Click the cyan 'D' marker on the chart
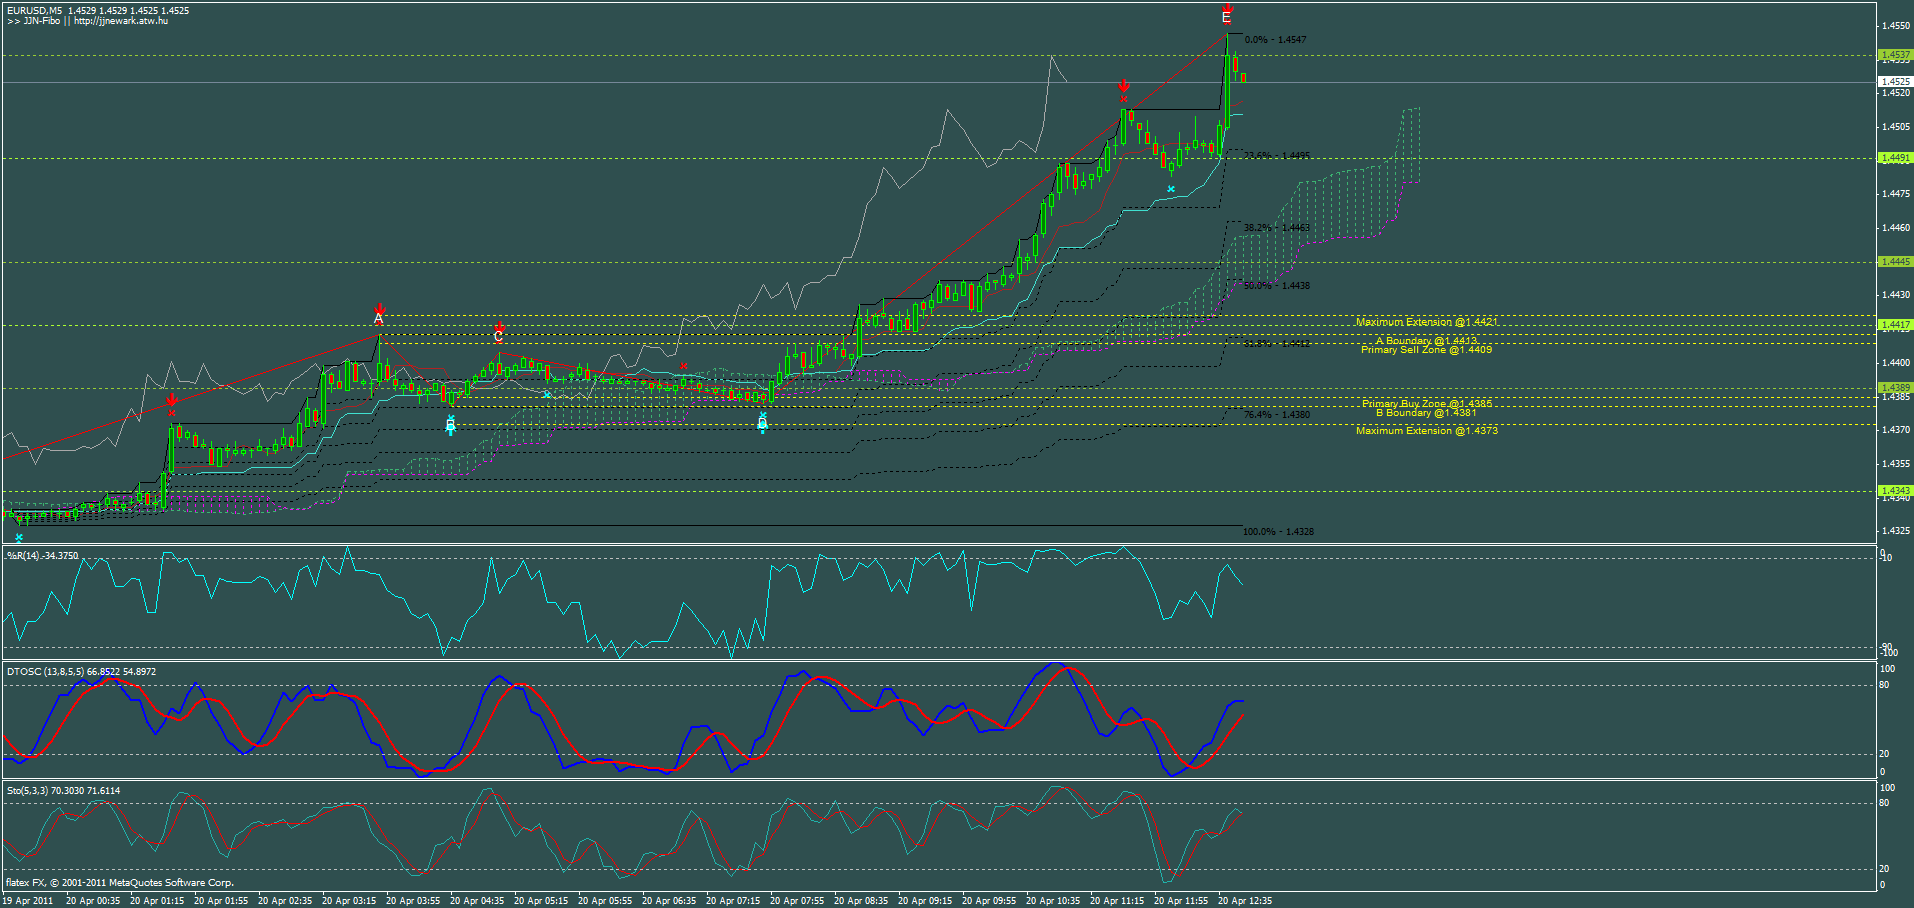The height and width of the screenshot is (908, 1914). [x=762, y=424]
